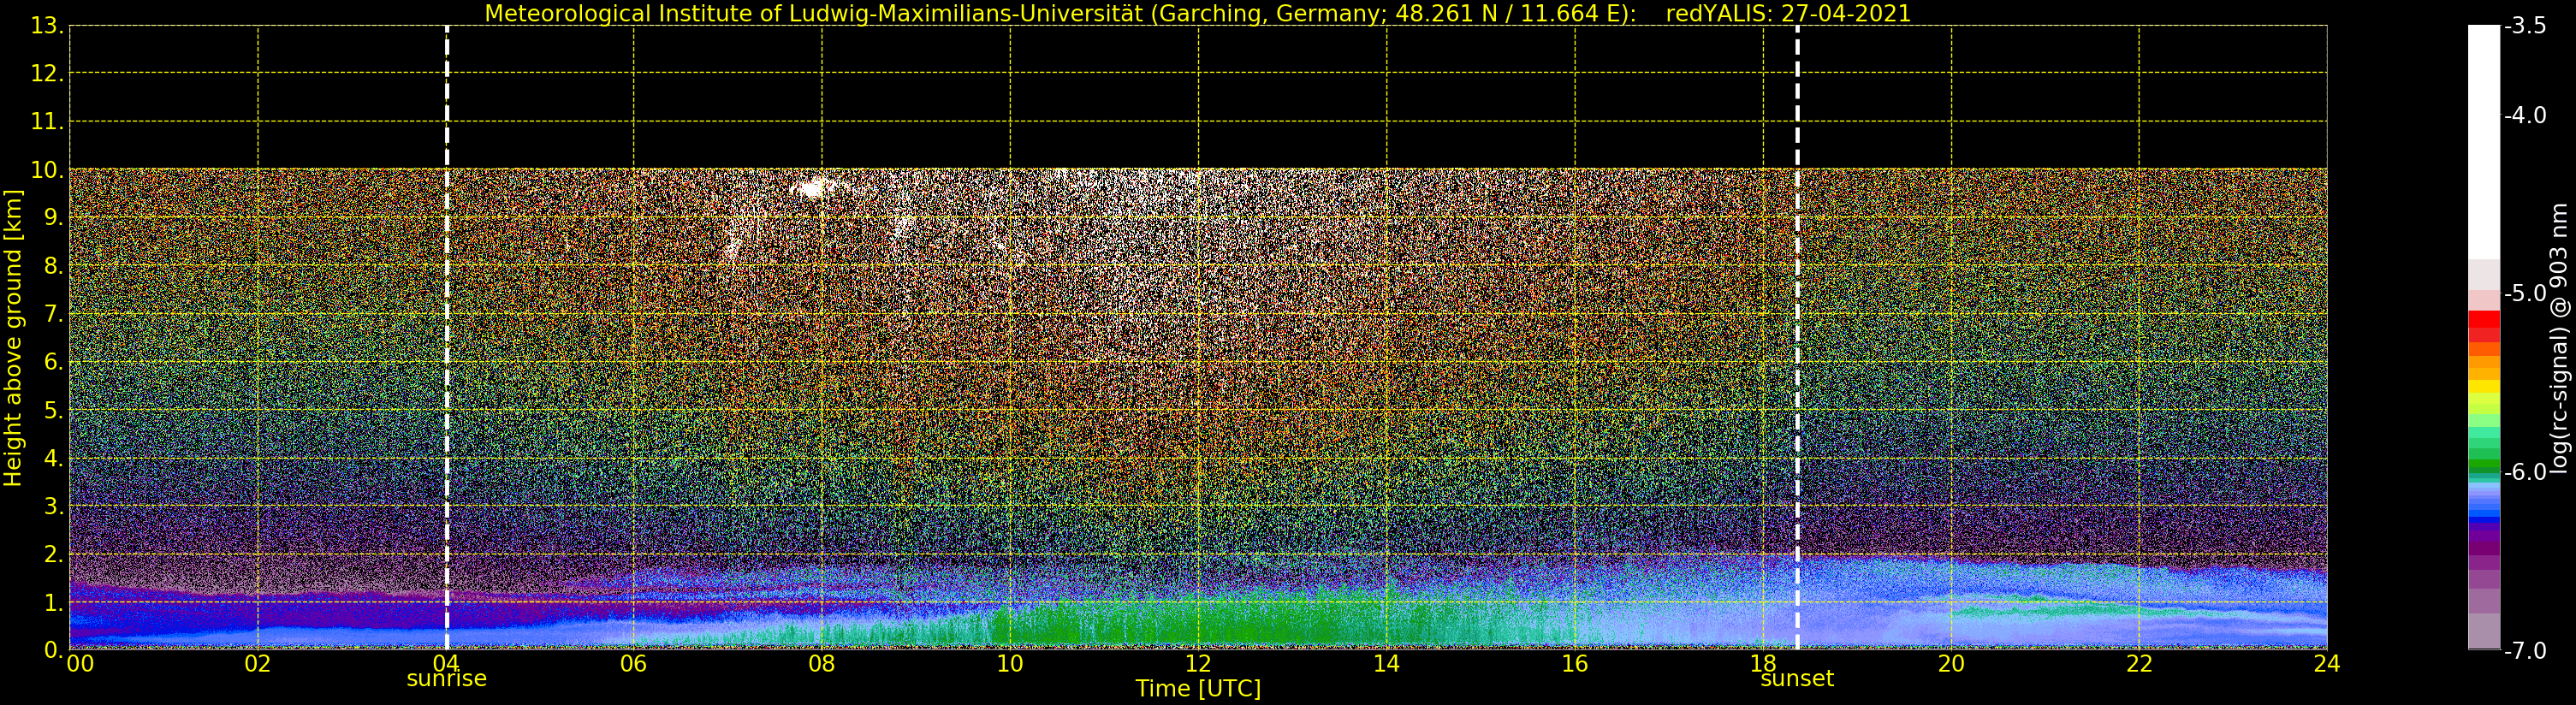This screenshot has height=705, width=2576.
Task: Click the 'sunset' label below the time axis
Action: point(1797,679)
